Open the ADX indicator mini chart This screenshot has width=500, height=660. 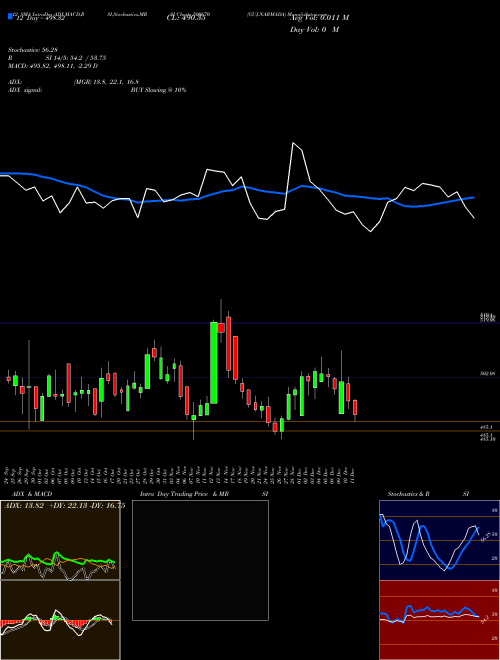(x=60, y=540)
